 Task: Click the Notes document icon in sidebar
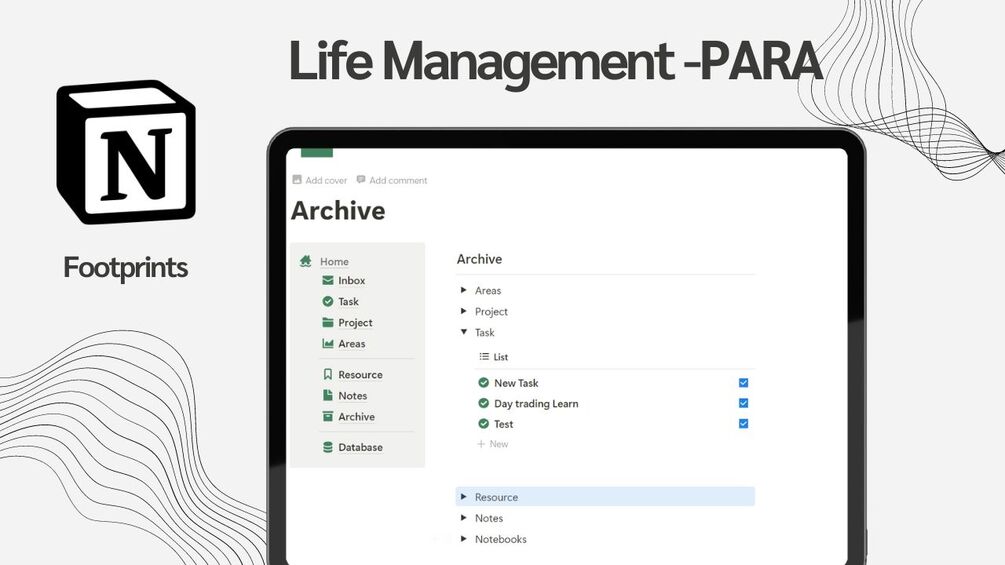tap(328, 395)
